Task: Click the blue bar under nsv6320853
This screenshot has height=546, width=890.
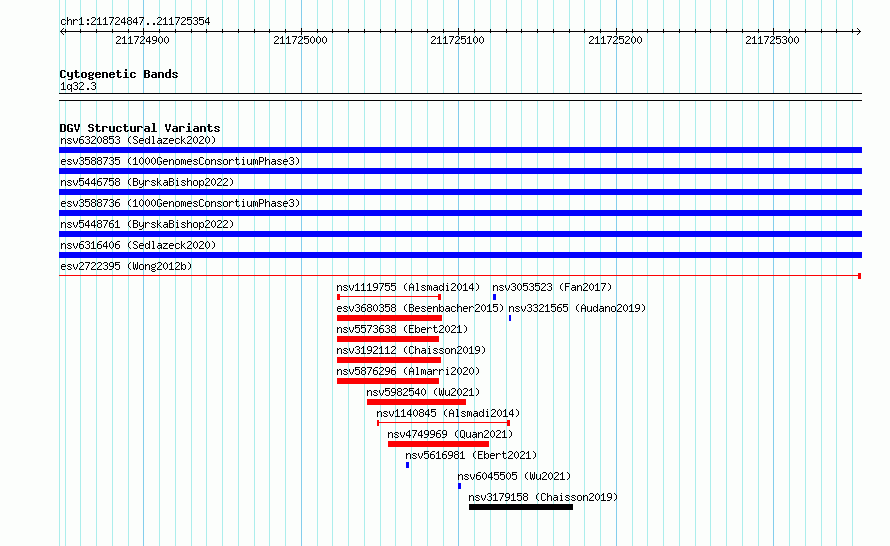Action: (460, 150)
